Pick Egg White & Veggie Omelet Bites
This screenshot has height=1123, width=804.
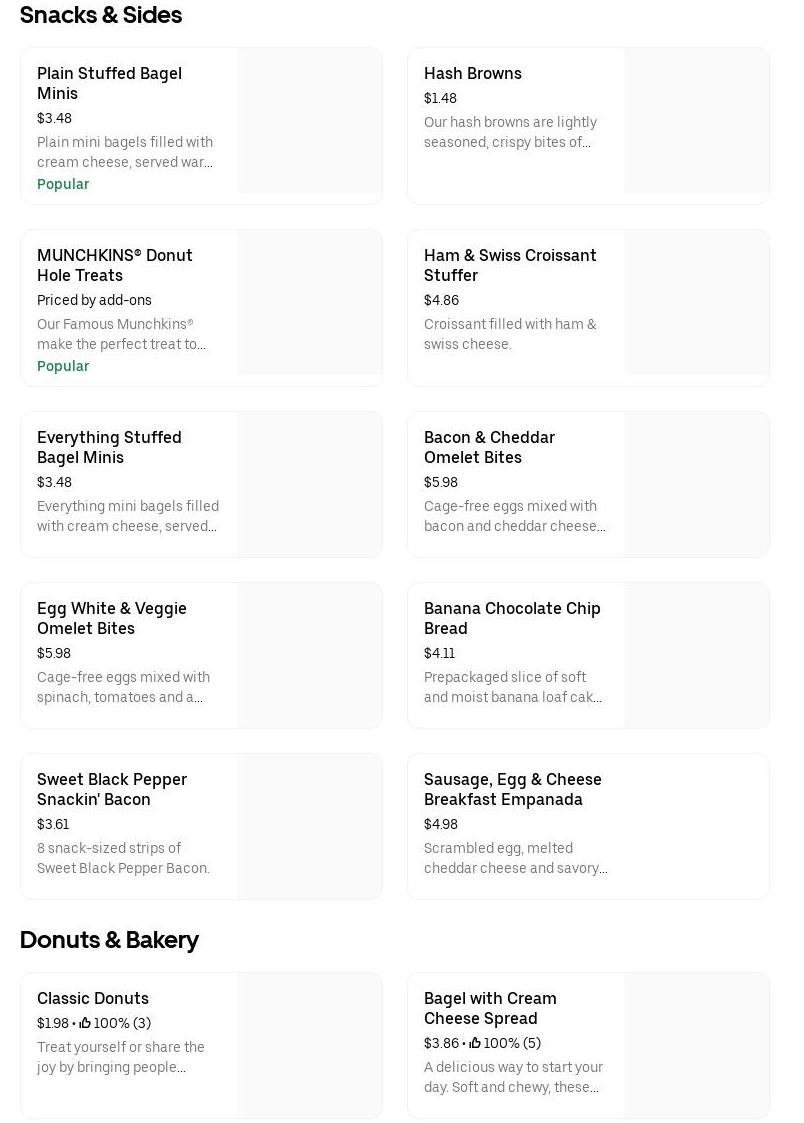[111, 618]
